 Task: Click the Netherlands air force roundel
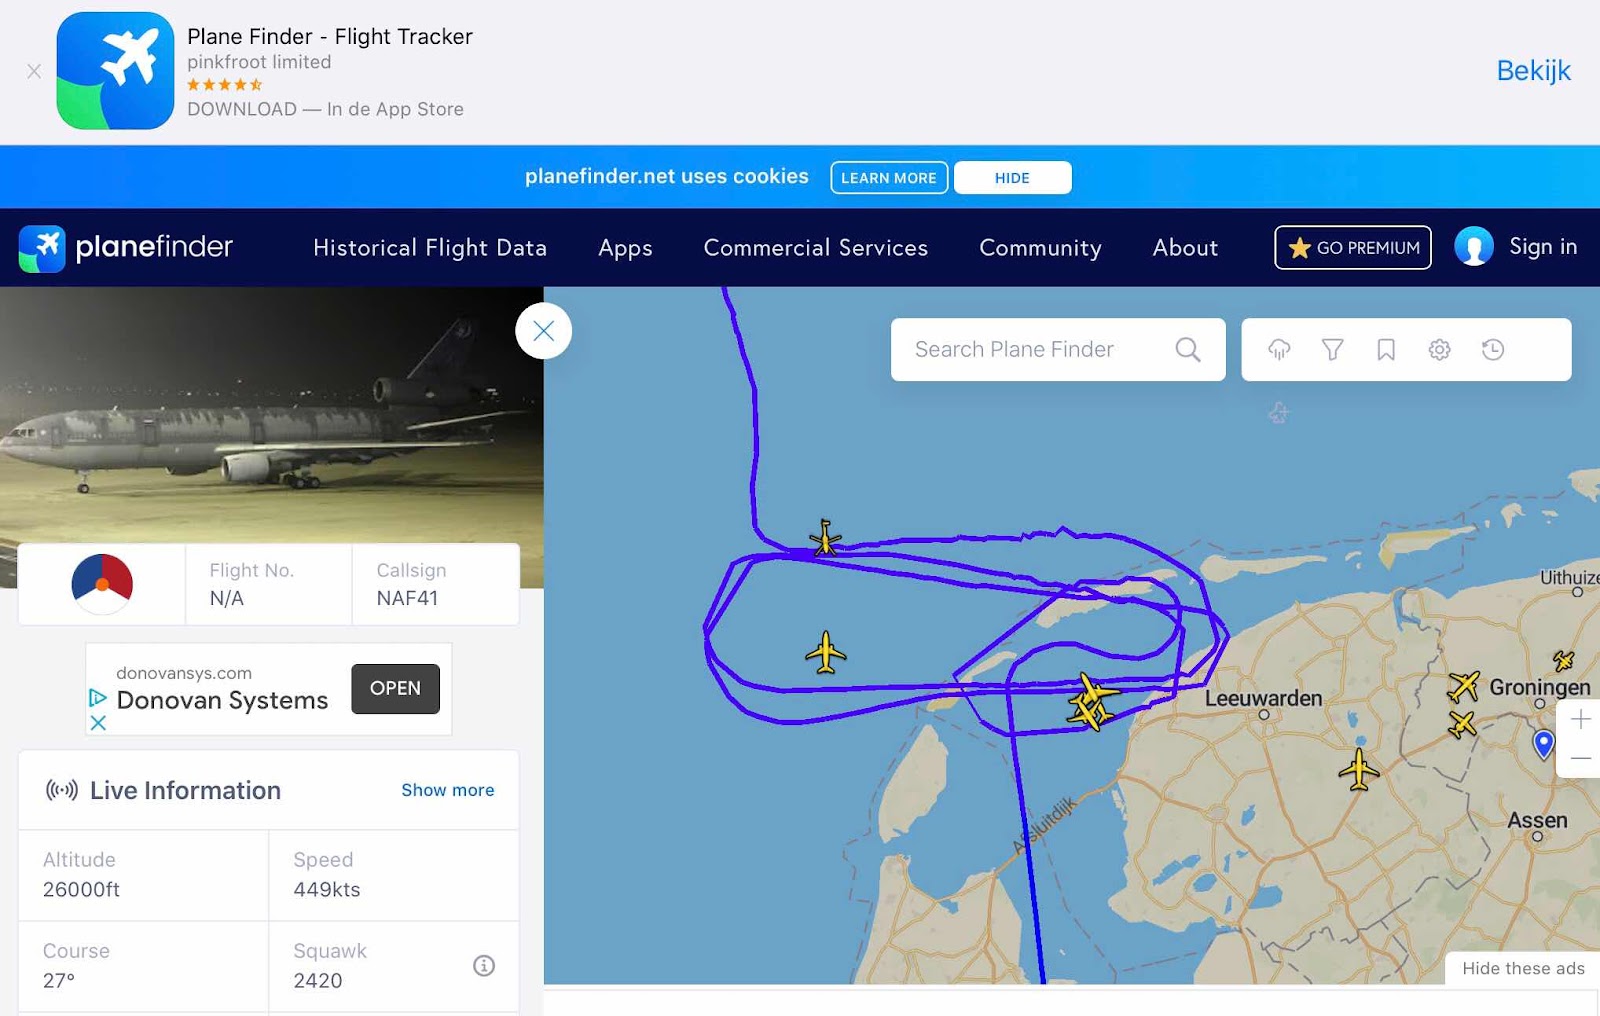[x=102, y=584]
